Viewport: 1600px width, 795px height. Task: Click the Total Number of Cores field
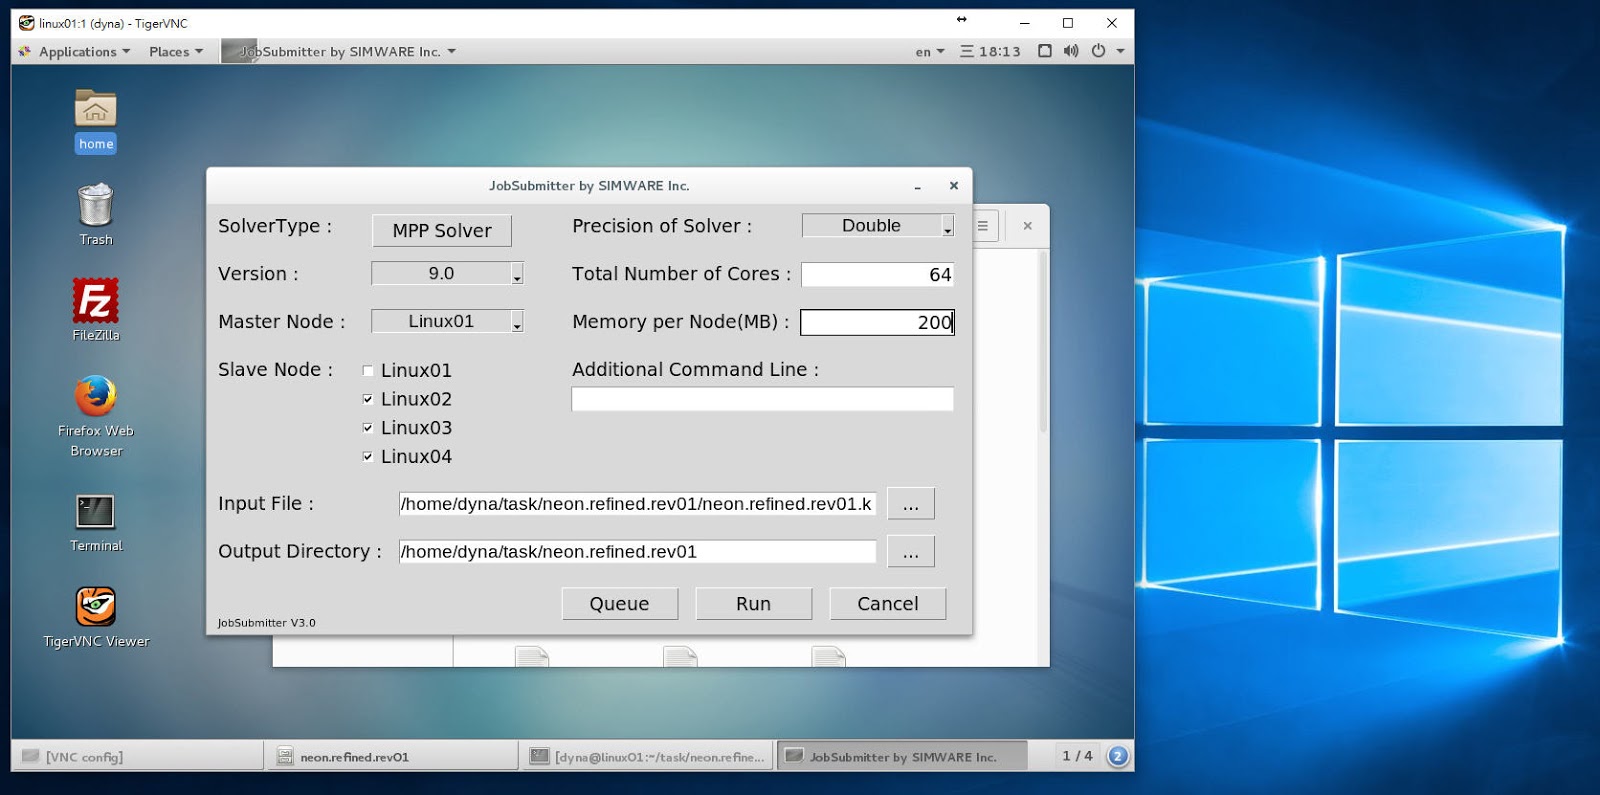[877, 274]
